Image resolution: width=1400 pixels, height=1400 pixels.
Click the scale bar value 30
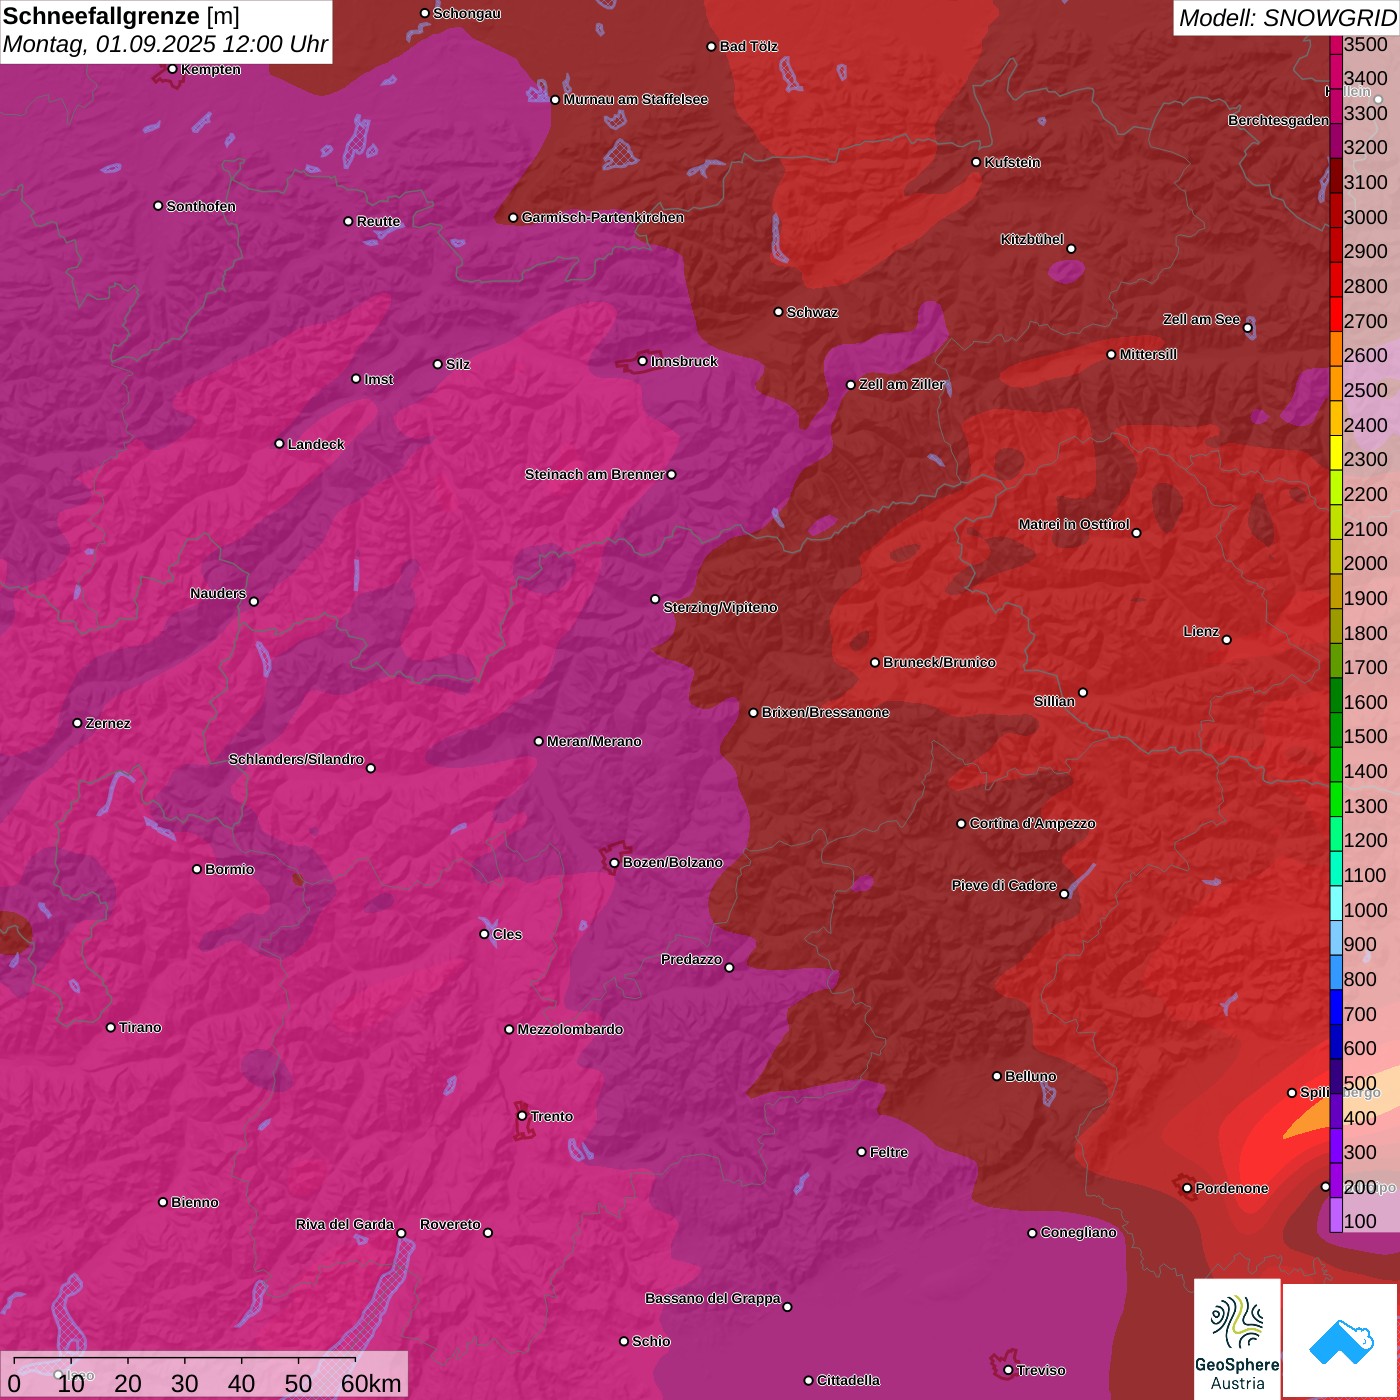pos(184,1384)
